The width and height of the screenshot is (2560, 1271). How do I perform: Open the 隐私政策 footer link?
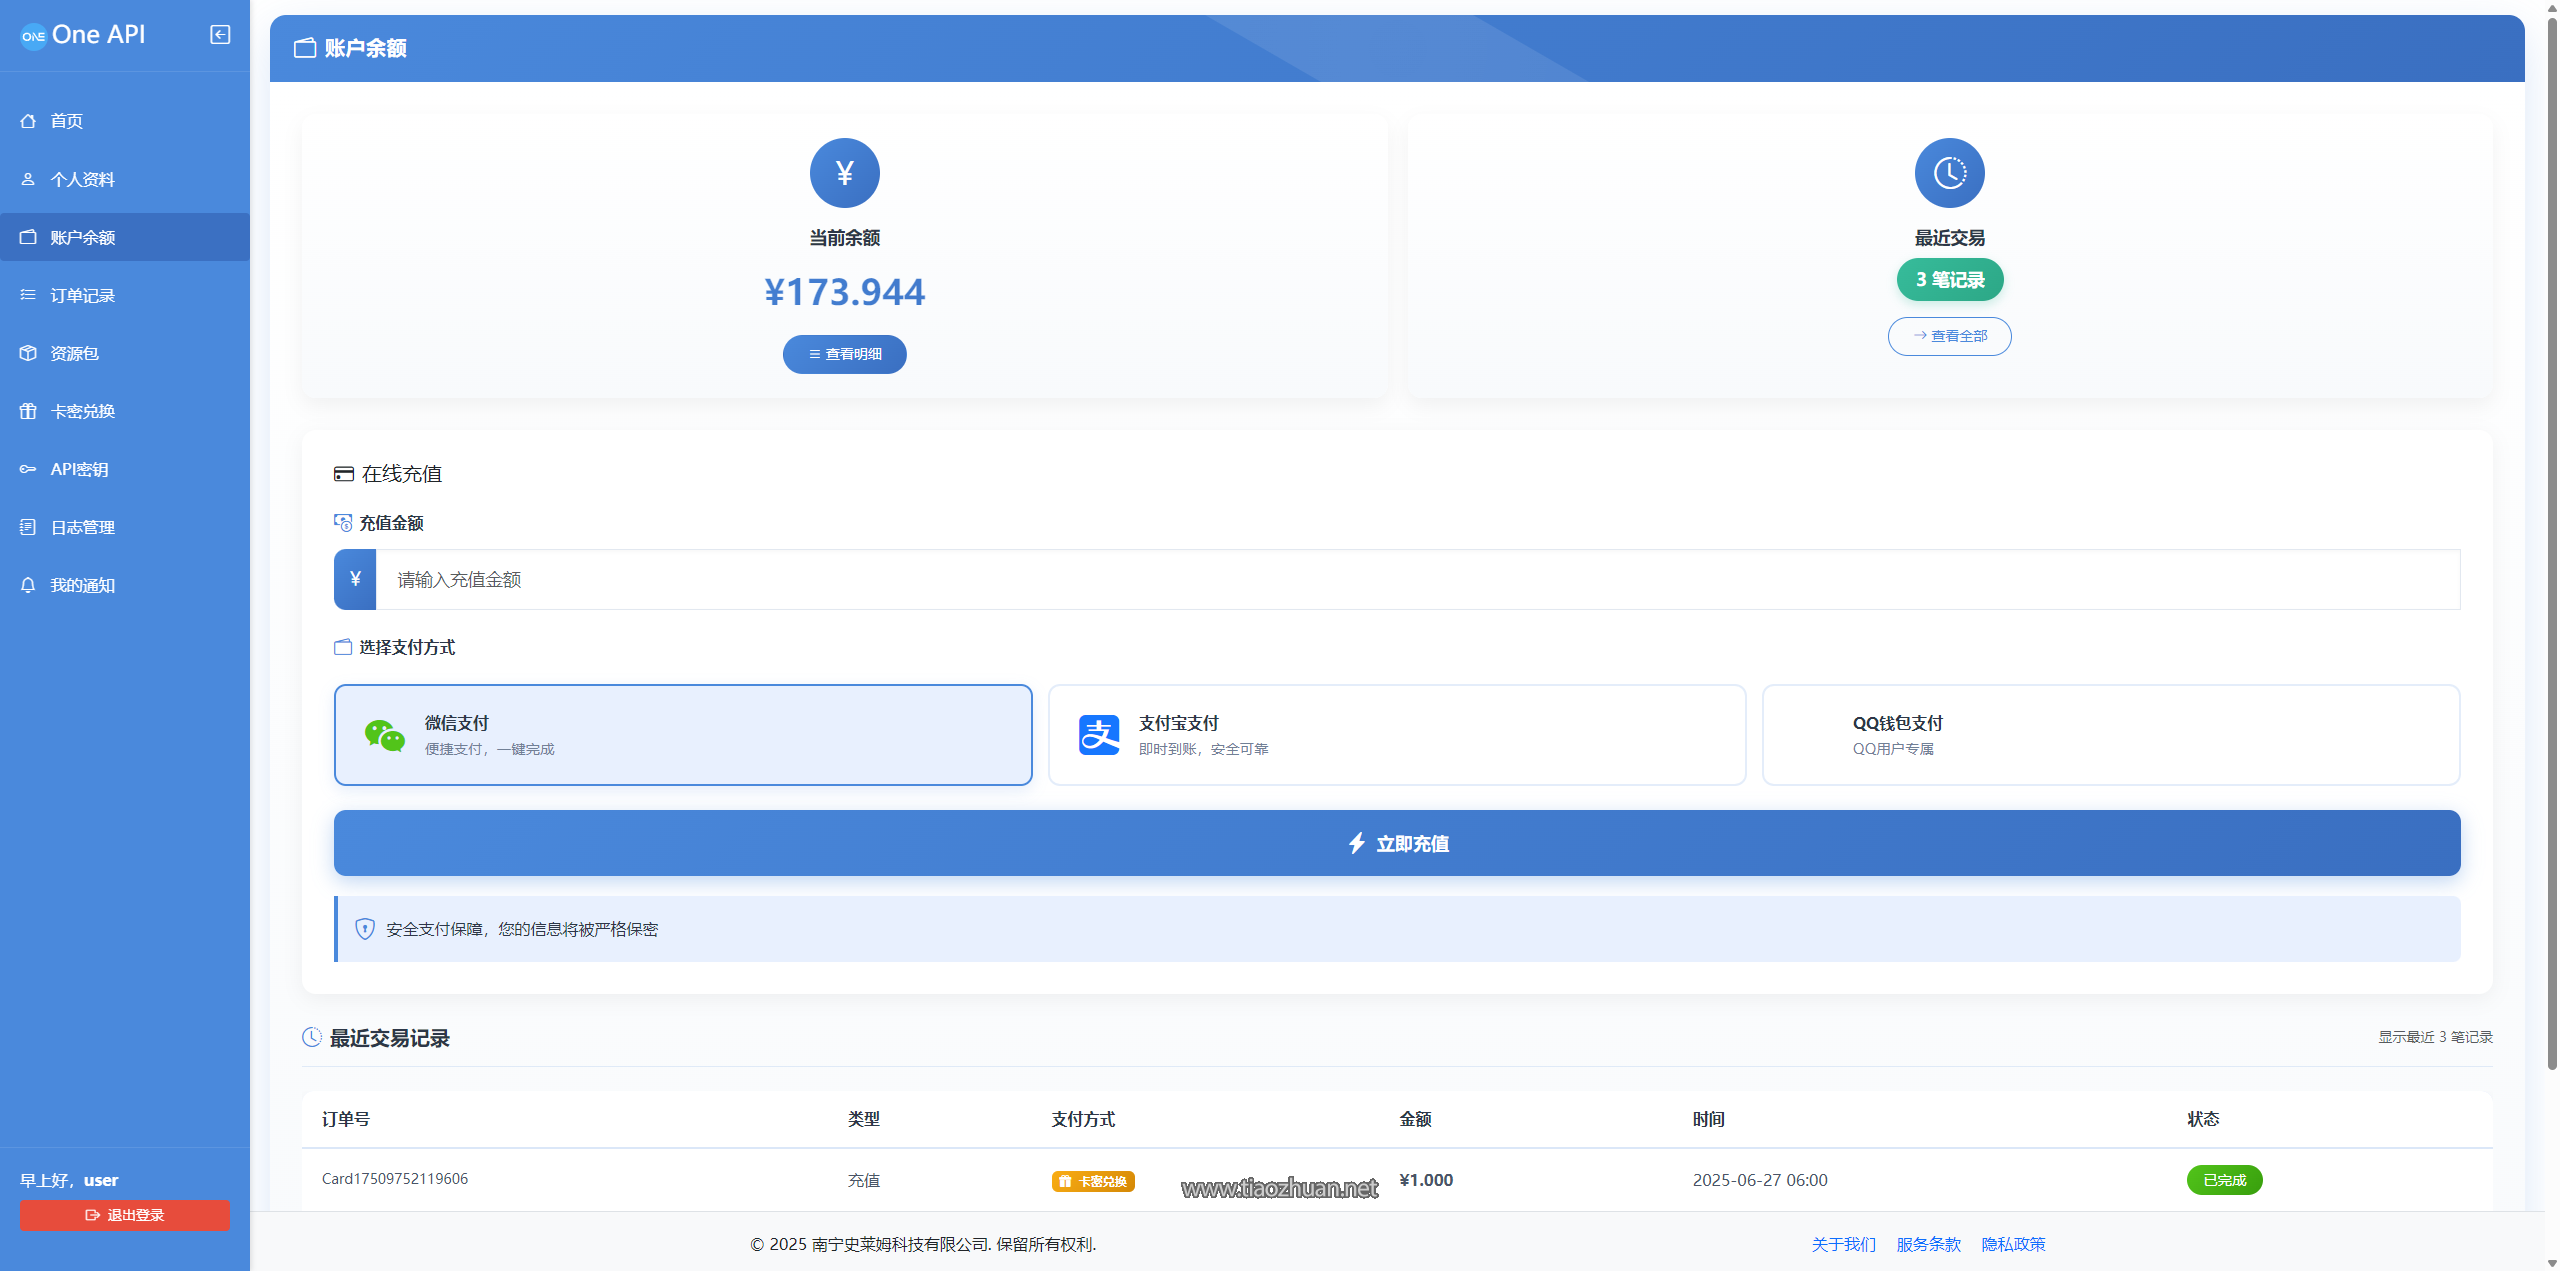coord(2014,1244)
